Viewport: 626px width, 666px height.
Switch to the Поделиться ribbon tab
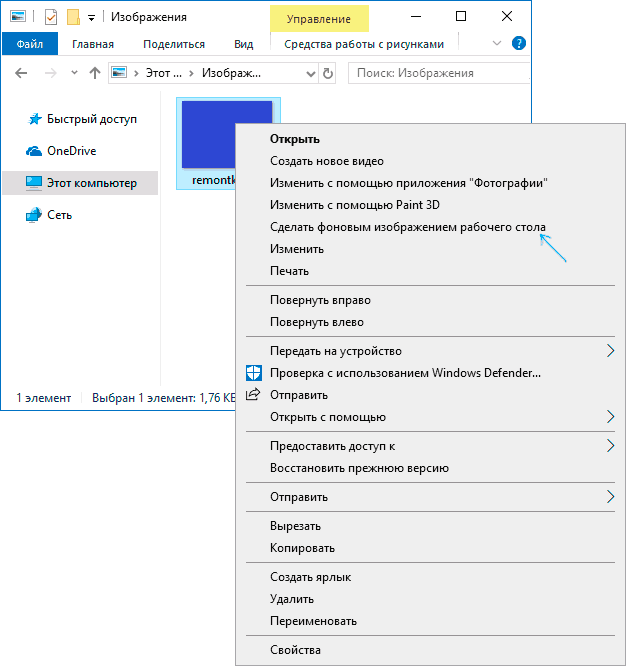173,44
